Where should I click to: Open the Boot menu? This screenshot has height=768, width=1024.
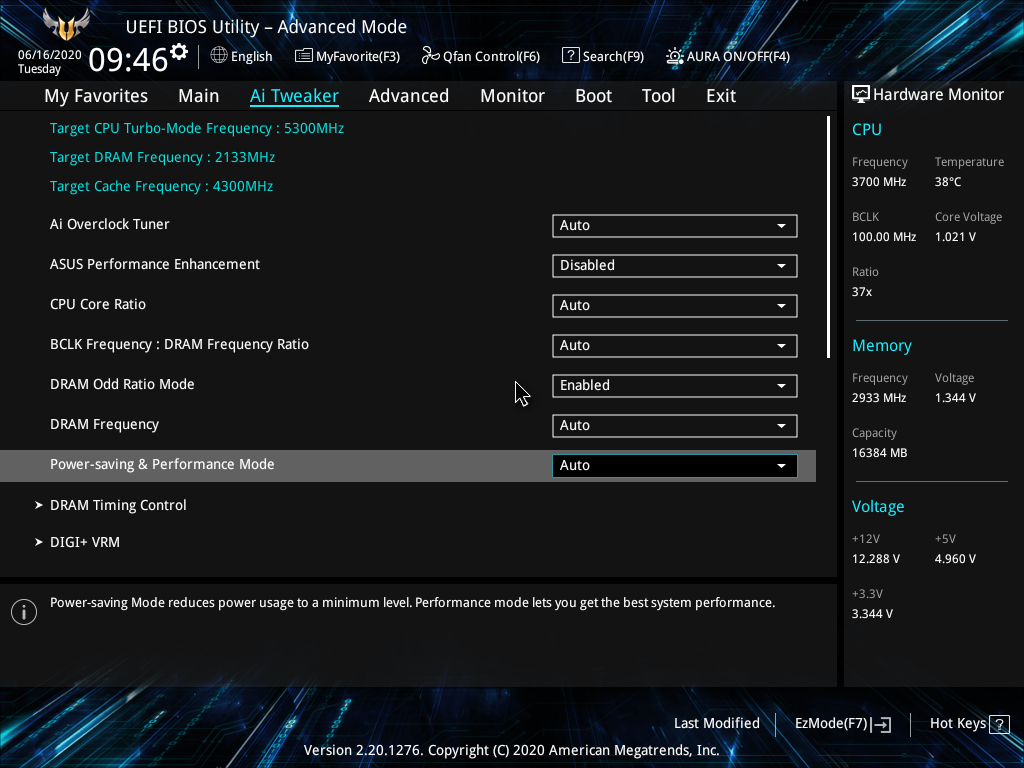(x=593, y=95)
